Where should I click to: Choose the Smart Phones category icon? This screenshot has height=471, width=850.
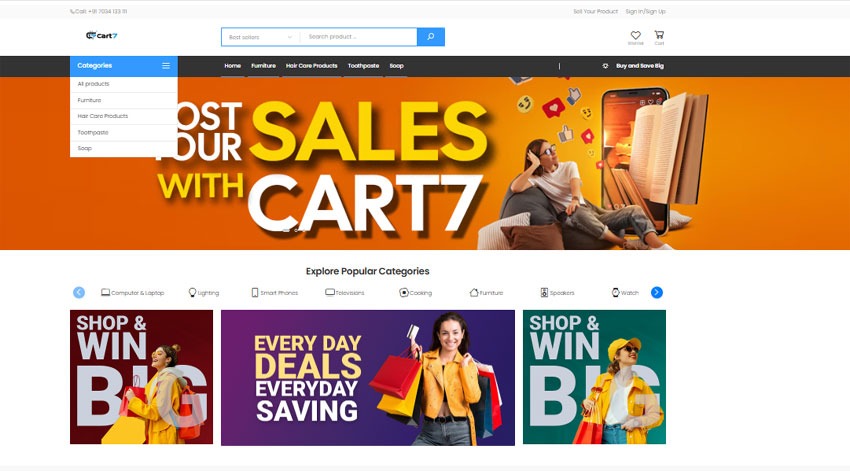pyautogui.click(x=255, y=293)
